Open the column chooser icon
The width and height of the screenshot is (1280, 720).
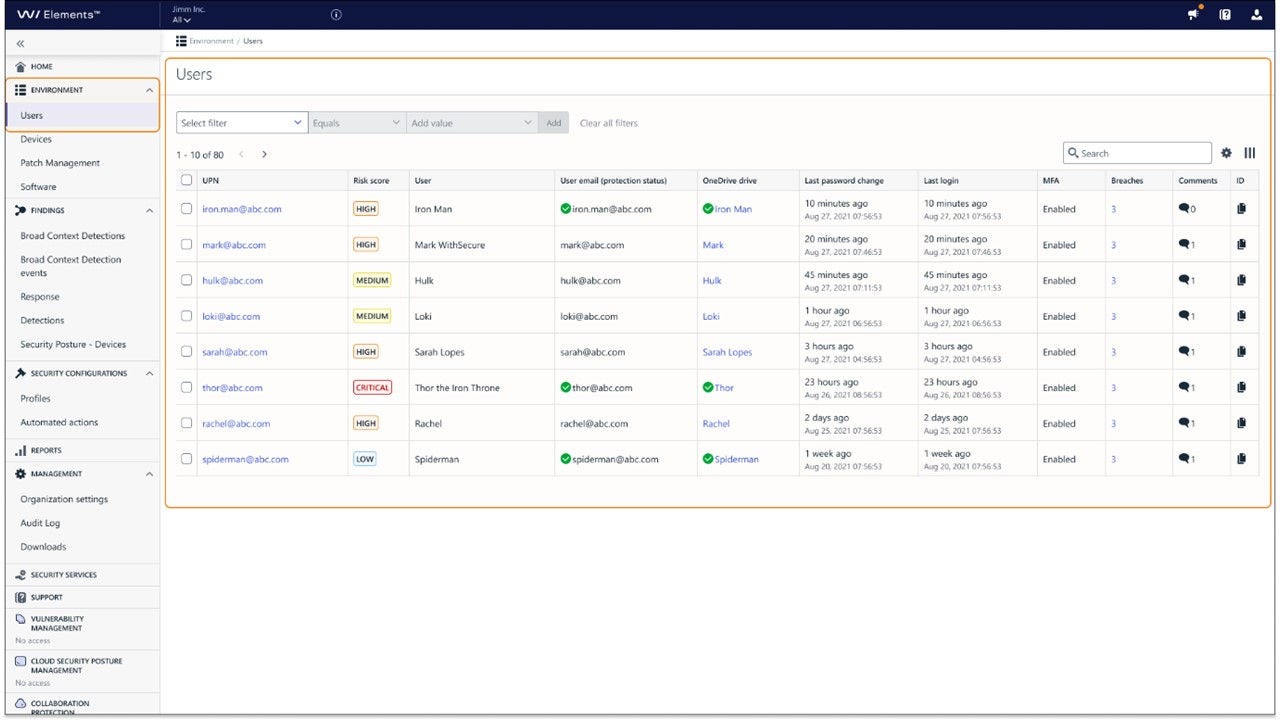(x=1250, y=153)
